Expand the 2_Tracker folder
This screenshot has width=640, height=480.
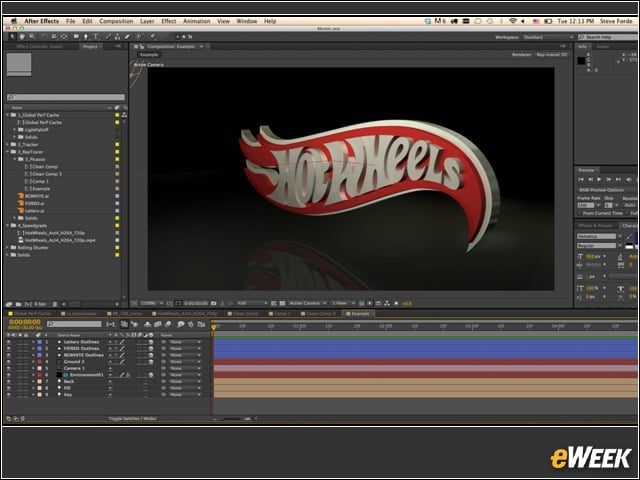click(7, 144)
